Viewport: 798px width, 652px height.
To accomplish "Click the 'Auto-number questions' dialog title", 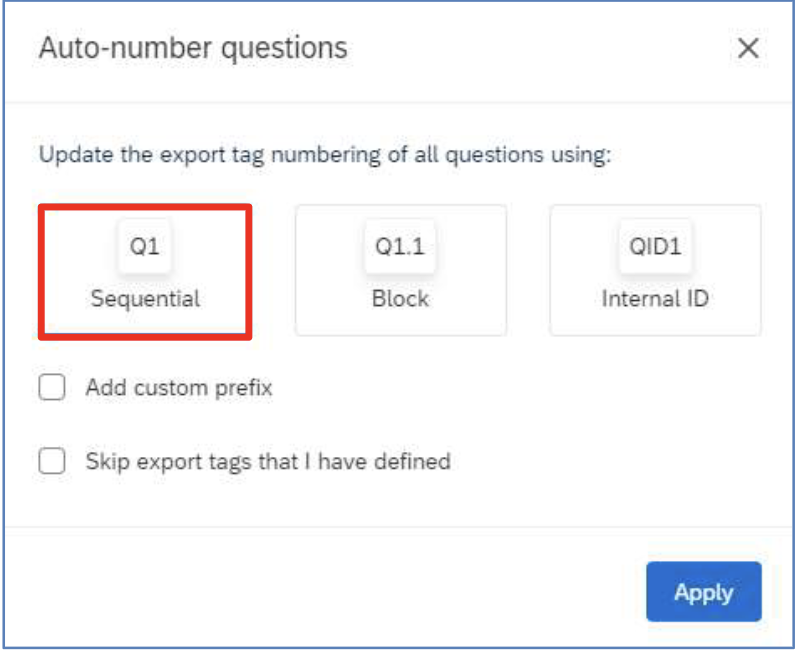I will [193, 48].
